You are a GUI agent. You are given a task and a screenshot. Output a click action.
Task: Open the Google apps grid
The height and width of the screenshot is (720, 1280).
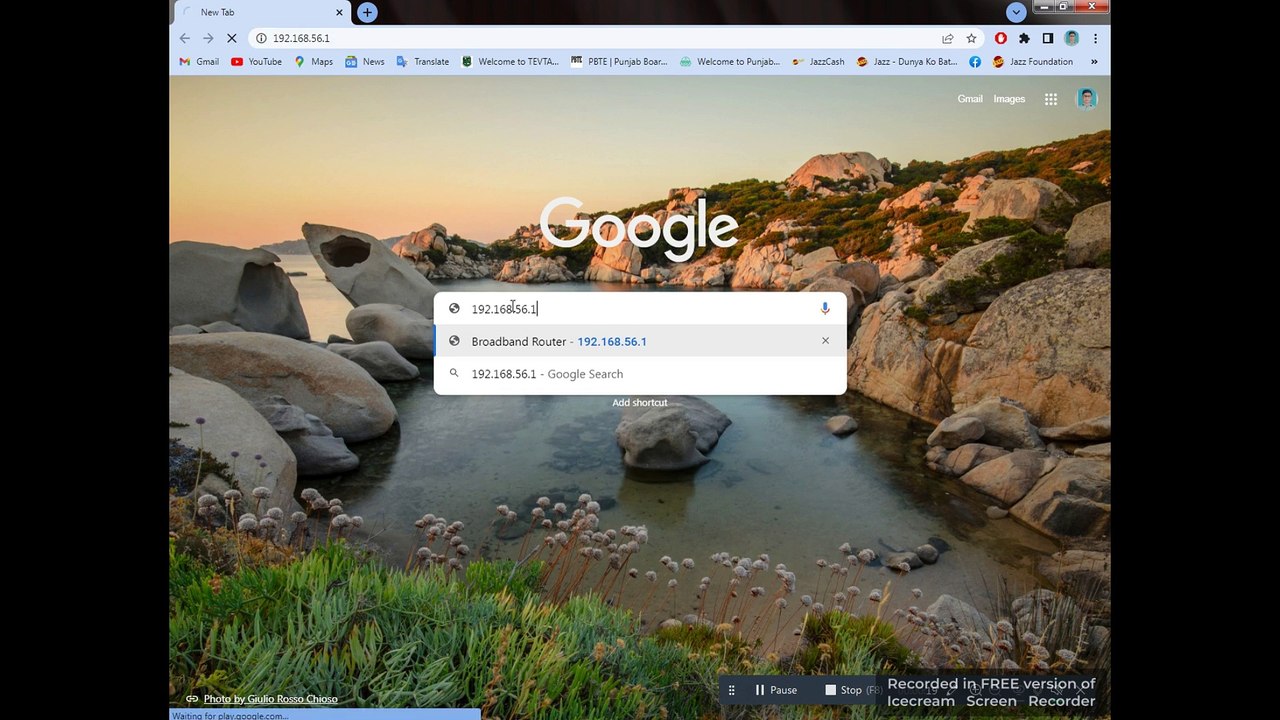click(x=1051, y=99)
